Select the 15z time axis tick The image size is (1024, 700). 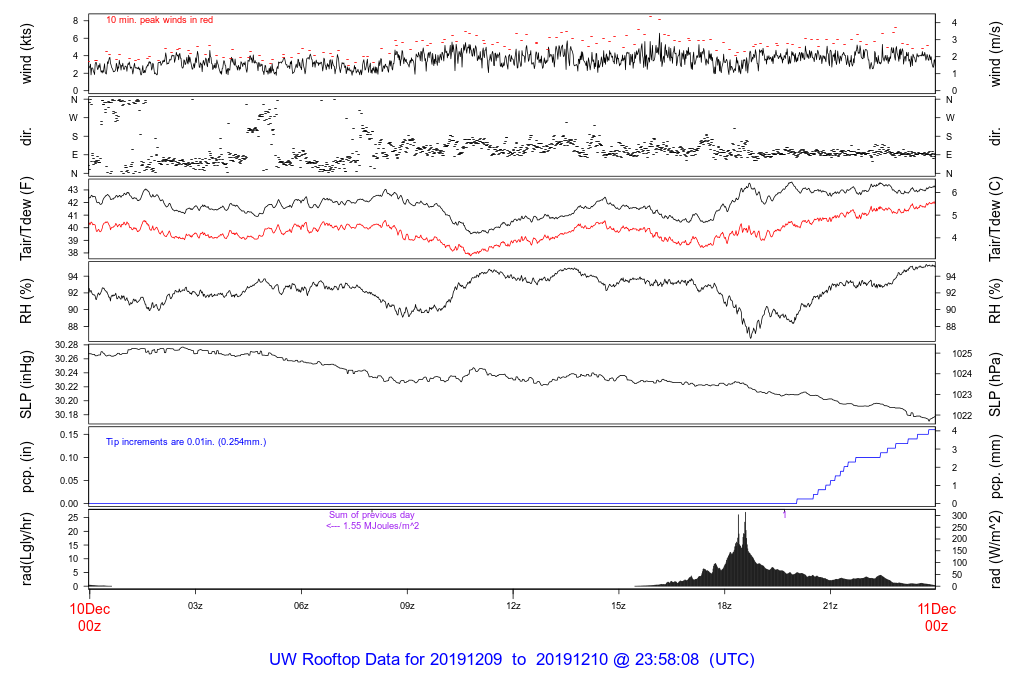pos(618,606)
